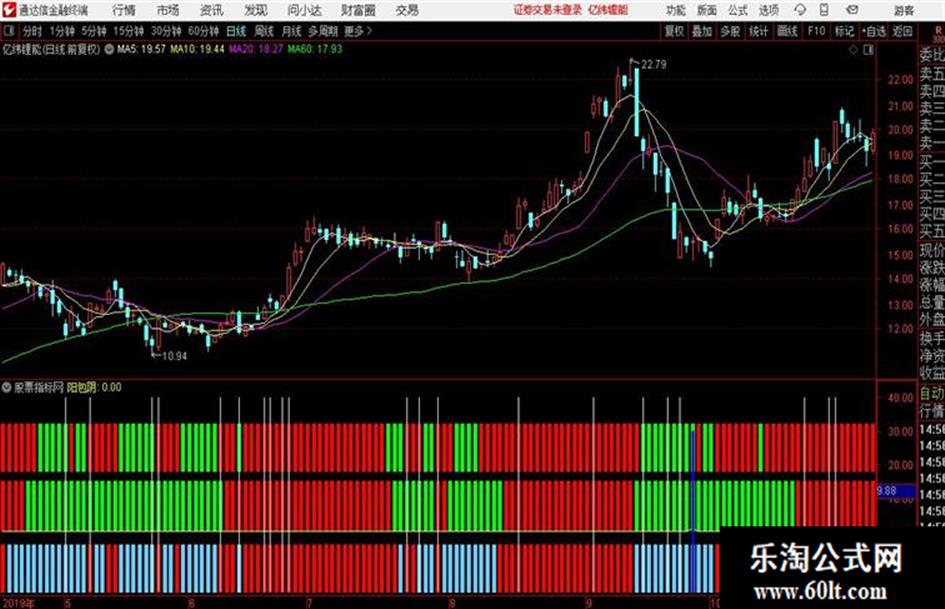This screenshot has height=609, width=945.
Task: Click the 返回 back button
Action: [x=903, y=31]
